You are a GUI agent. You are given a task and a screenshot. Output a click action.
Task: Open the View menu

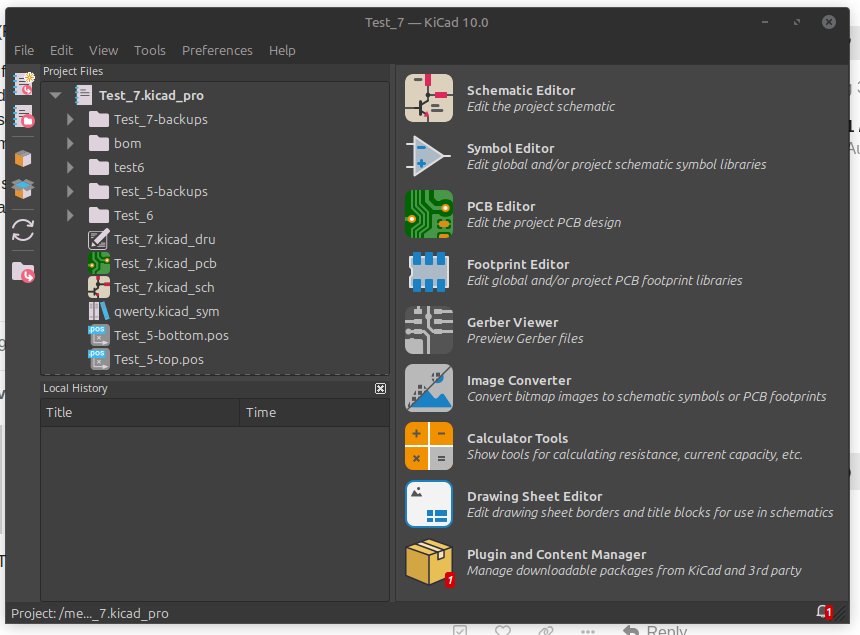(x=104, y=50)
